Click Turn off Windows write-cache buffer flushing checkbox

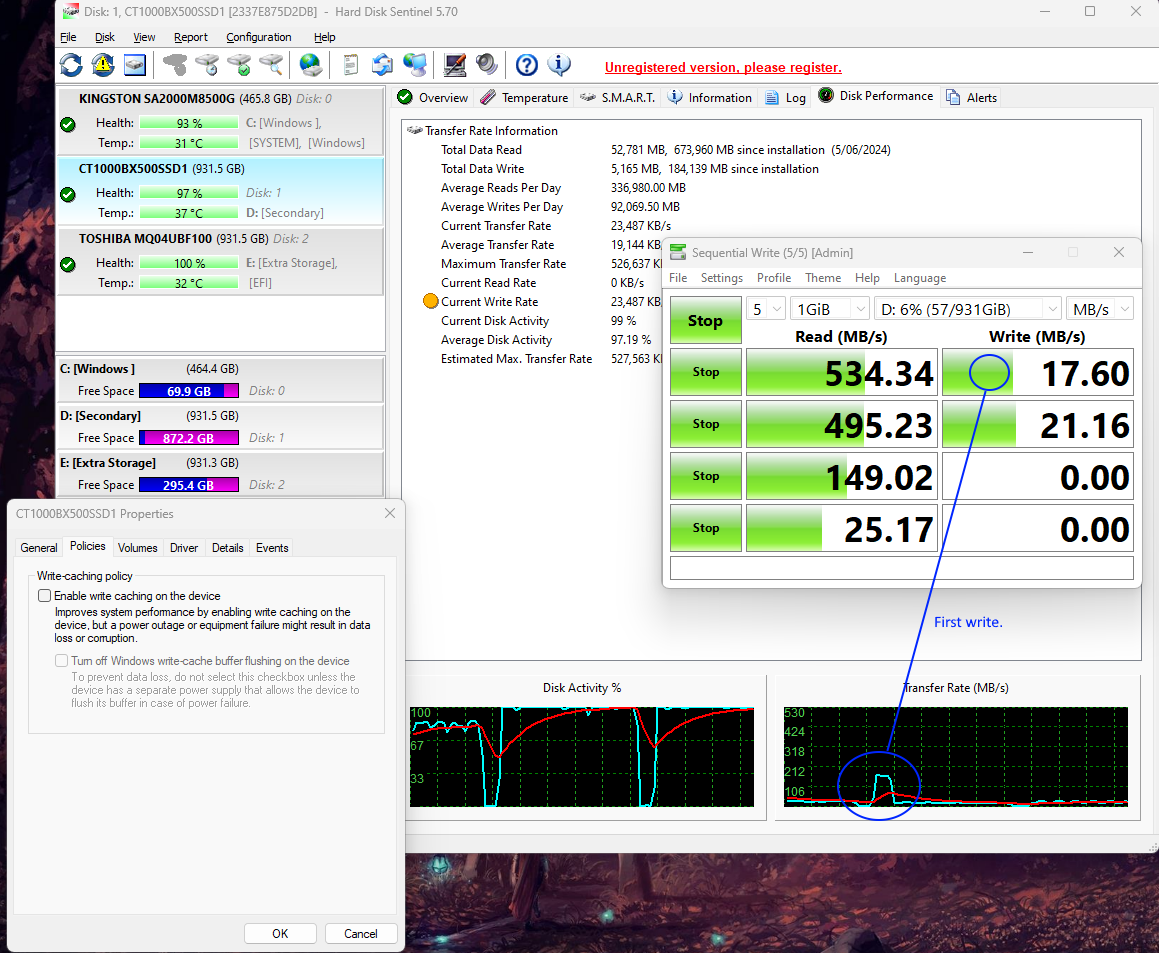coord(61,661)
